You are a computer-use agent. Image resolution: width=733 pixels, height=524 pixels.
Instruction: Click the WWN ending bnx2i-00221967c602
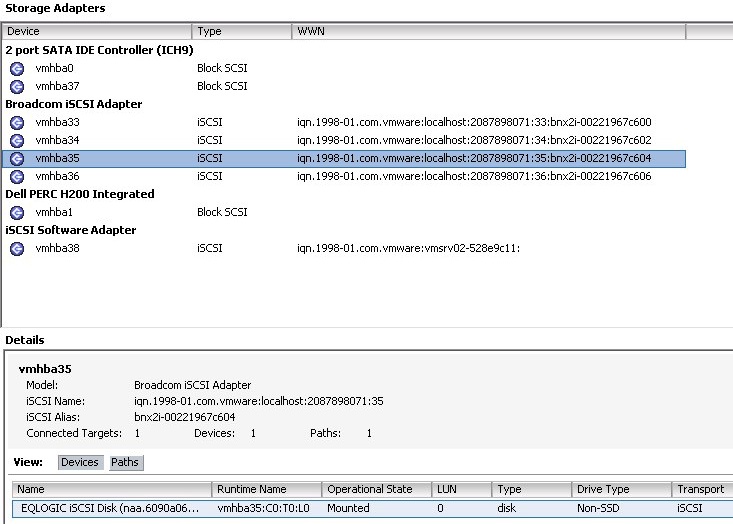pyautogui.click(x=474, y=140)
